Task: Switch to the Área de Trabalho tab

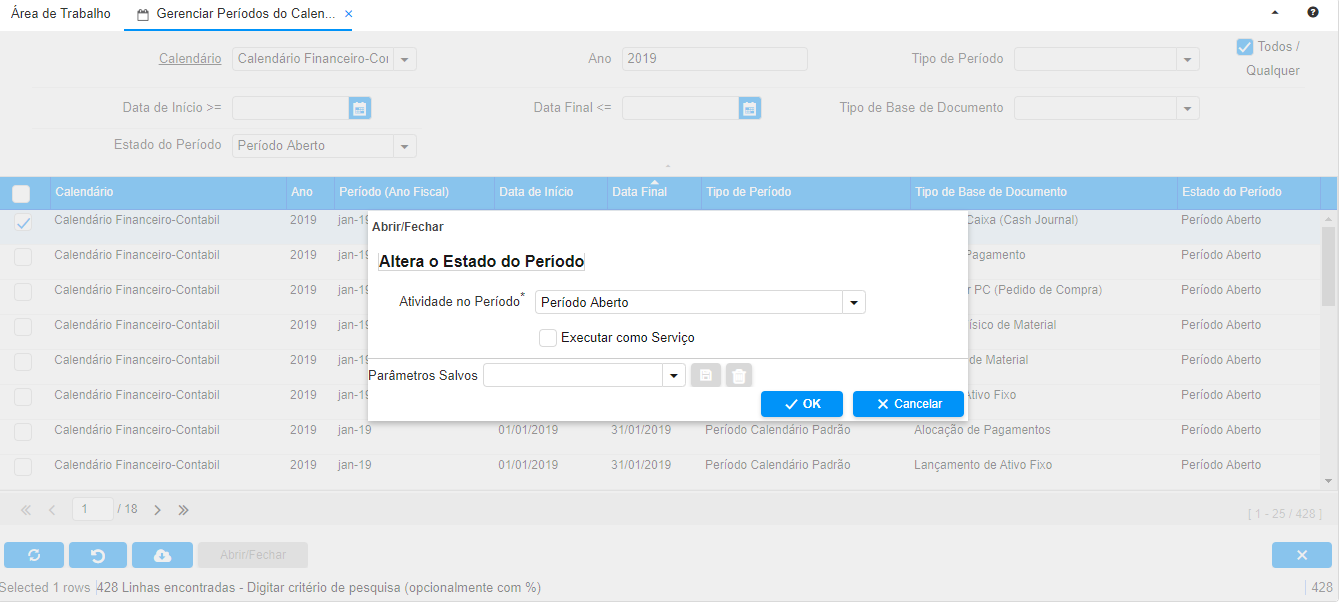Action: pyautogui.click(x=61, y=14)
